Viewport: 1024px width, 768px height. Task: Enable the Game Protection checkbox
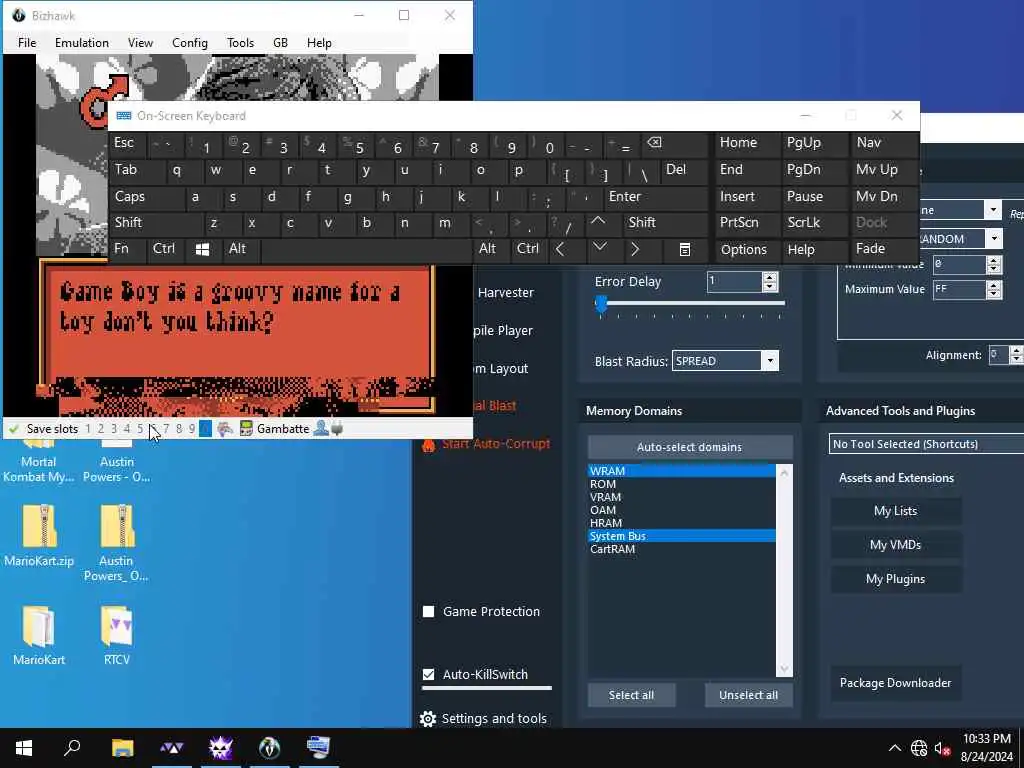(x=428, y=612)
